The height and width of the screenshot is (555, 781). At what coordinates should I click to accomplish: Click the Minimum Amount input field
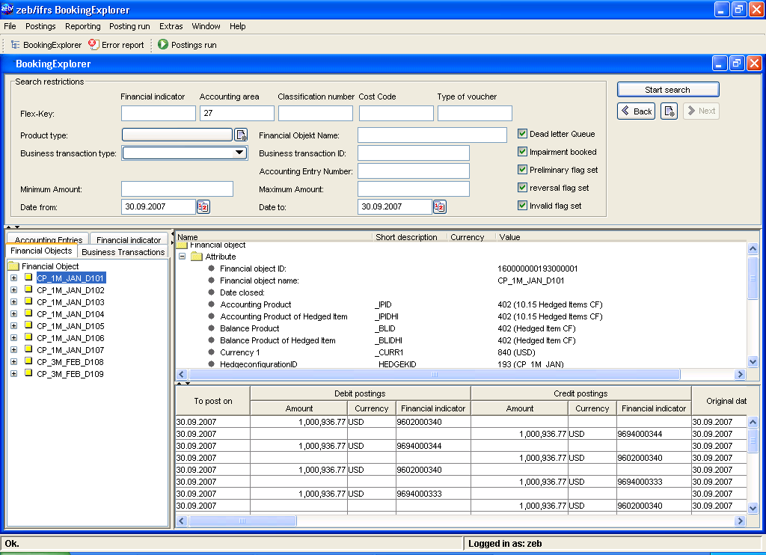177,189
